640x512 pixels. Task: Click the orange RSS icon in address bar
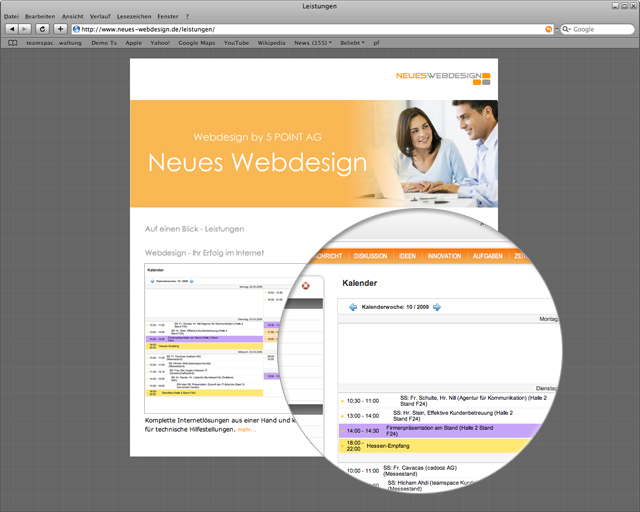coord(549,29)
